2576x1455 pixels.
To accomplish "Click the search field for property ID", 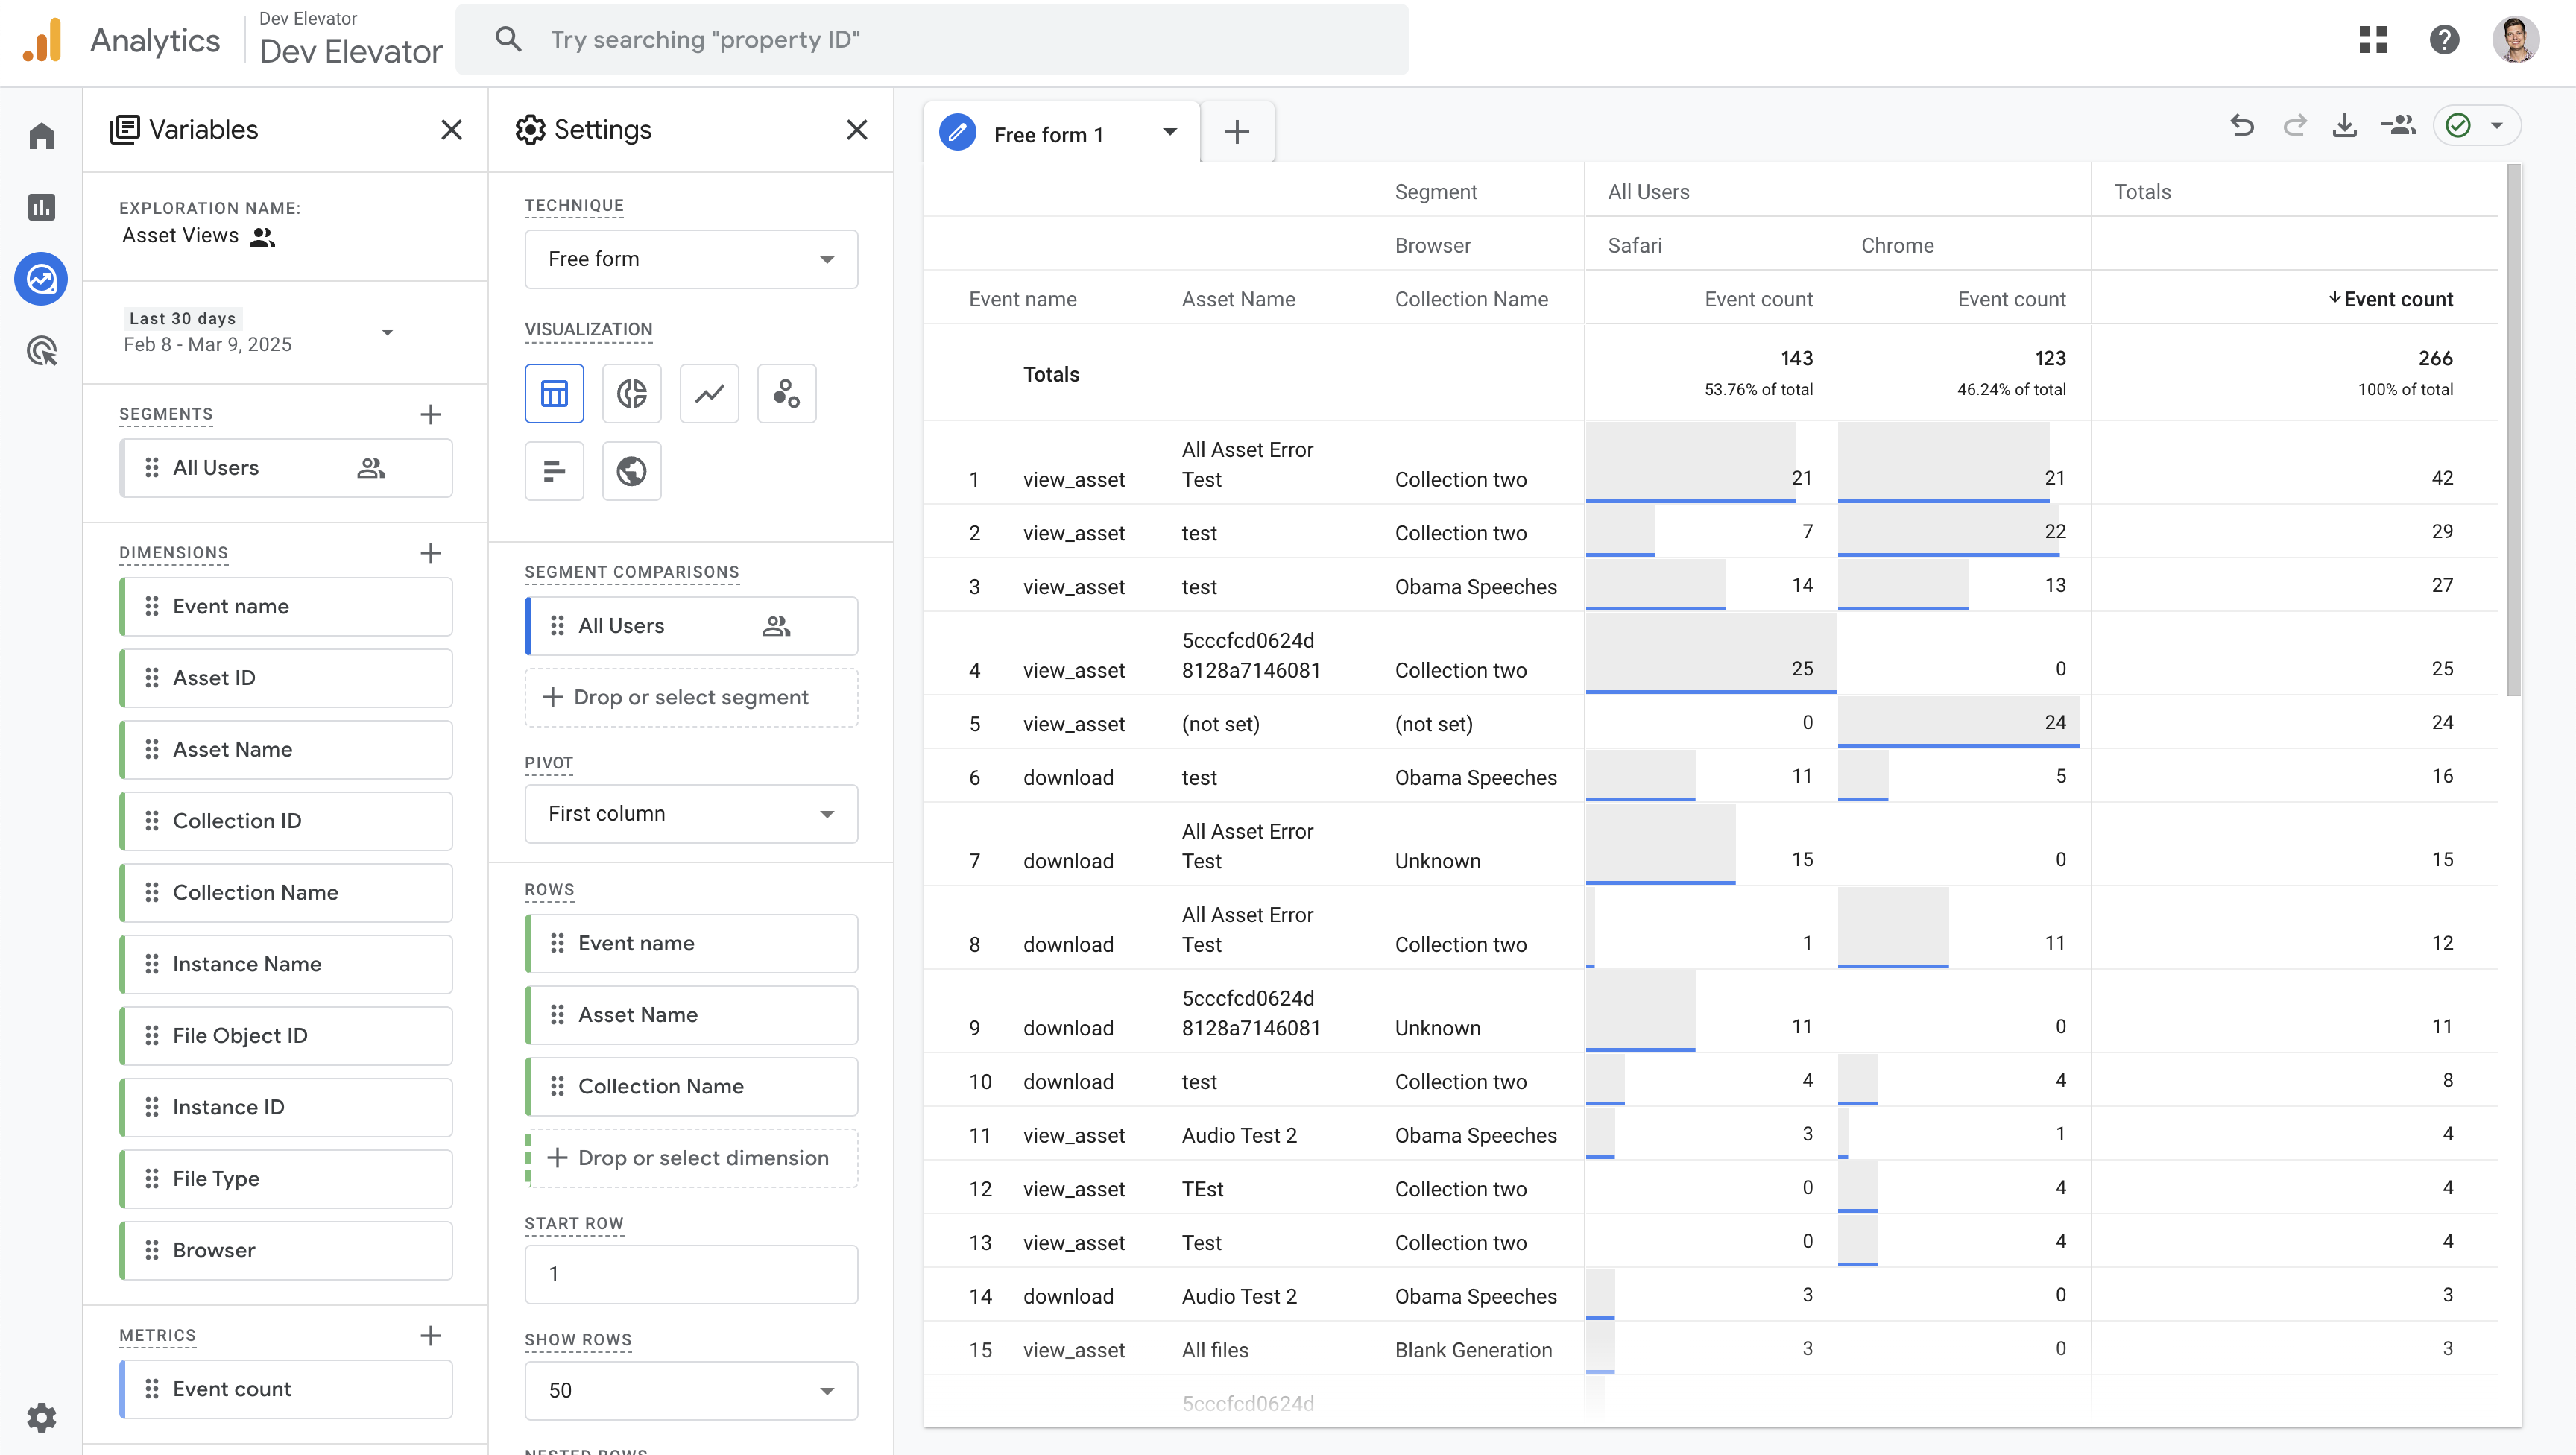I will 932,40.
